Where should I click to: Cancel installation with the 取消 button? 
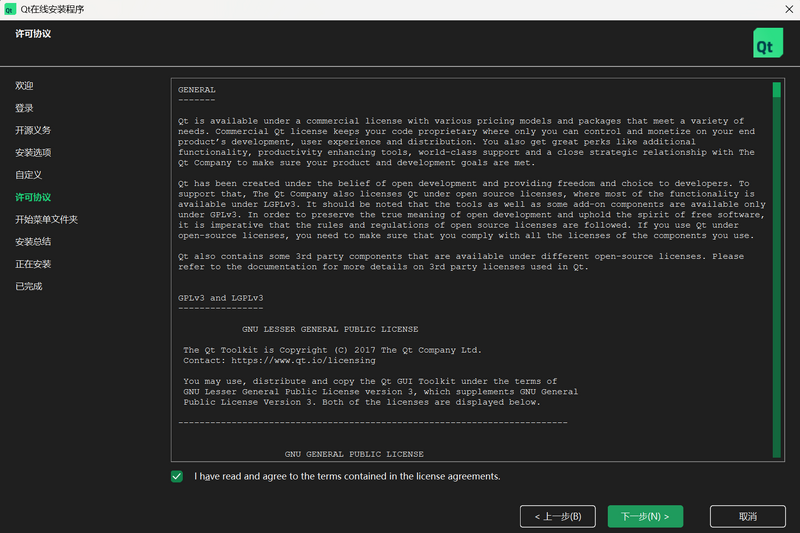tap(747, 516)
